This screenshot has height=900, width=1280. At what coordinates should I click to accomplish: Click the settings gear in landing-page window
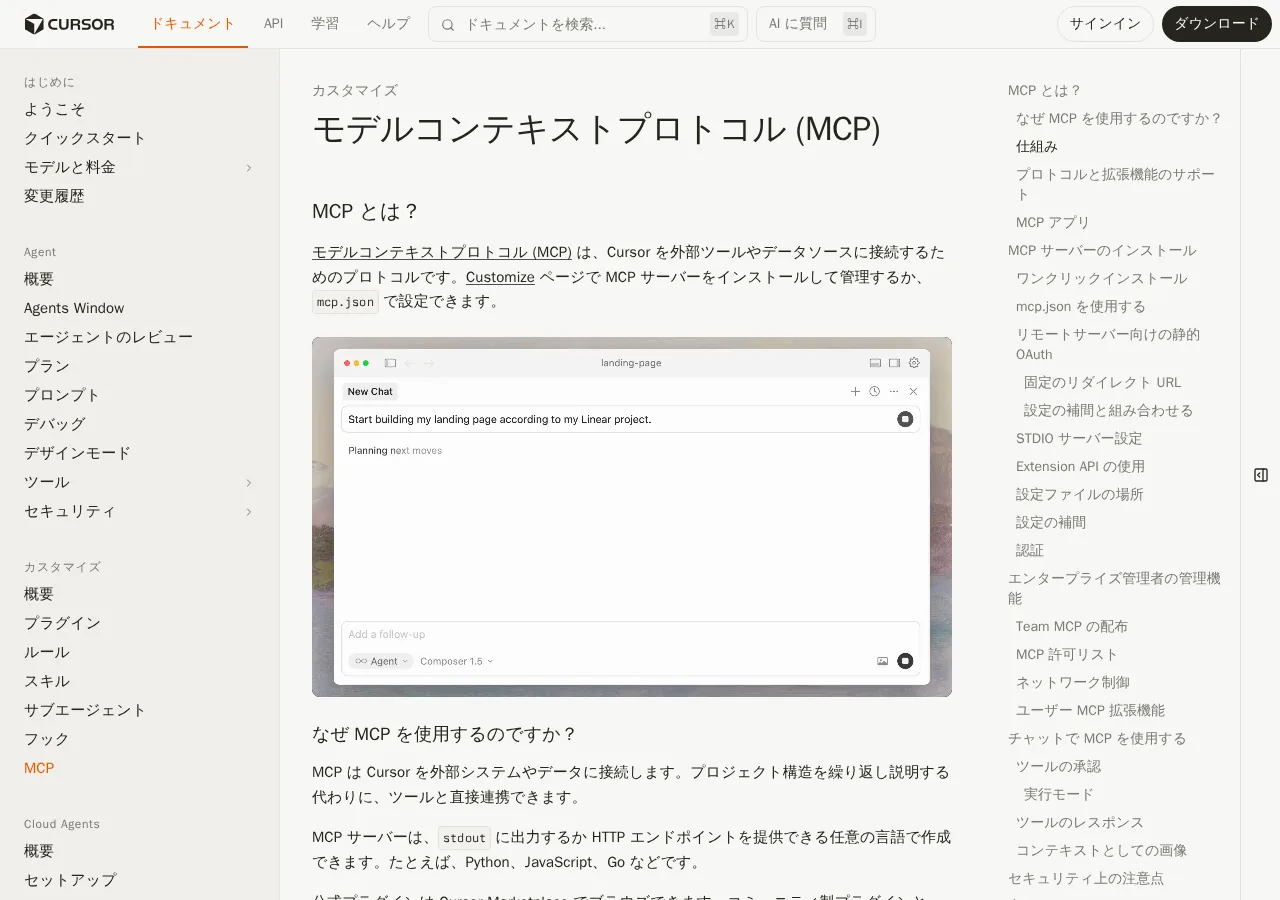coord(914,363)
